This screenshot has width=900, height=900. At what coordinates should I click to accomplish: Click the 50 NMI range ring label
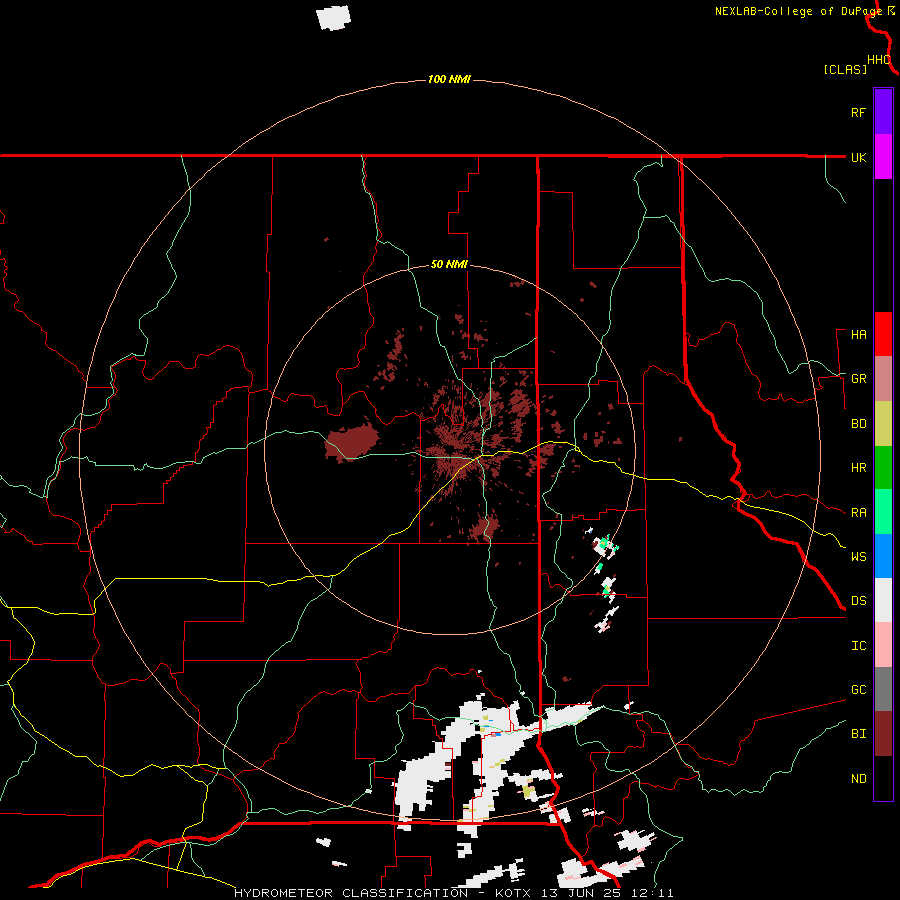coord(449,264)
